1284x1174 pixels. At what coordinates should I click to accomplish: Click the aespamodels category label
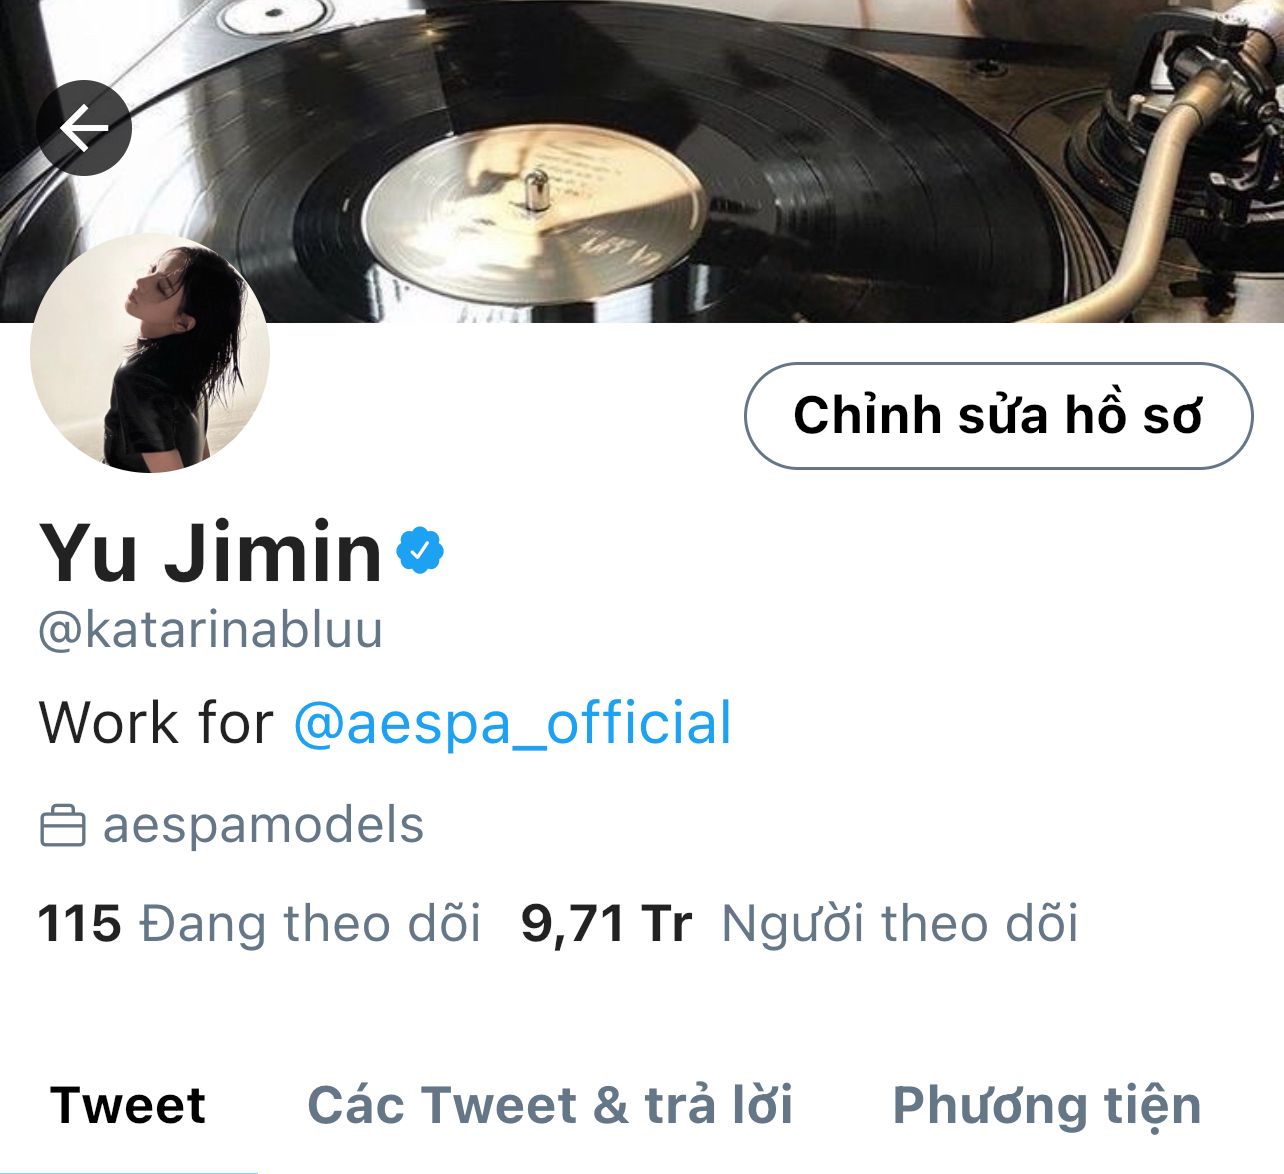tap(263, 826)
